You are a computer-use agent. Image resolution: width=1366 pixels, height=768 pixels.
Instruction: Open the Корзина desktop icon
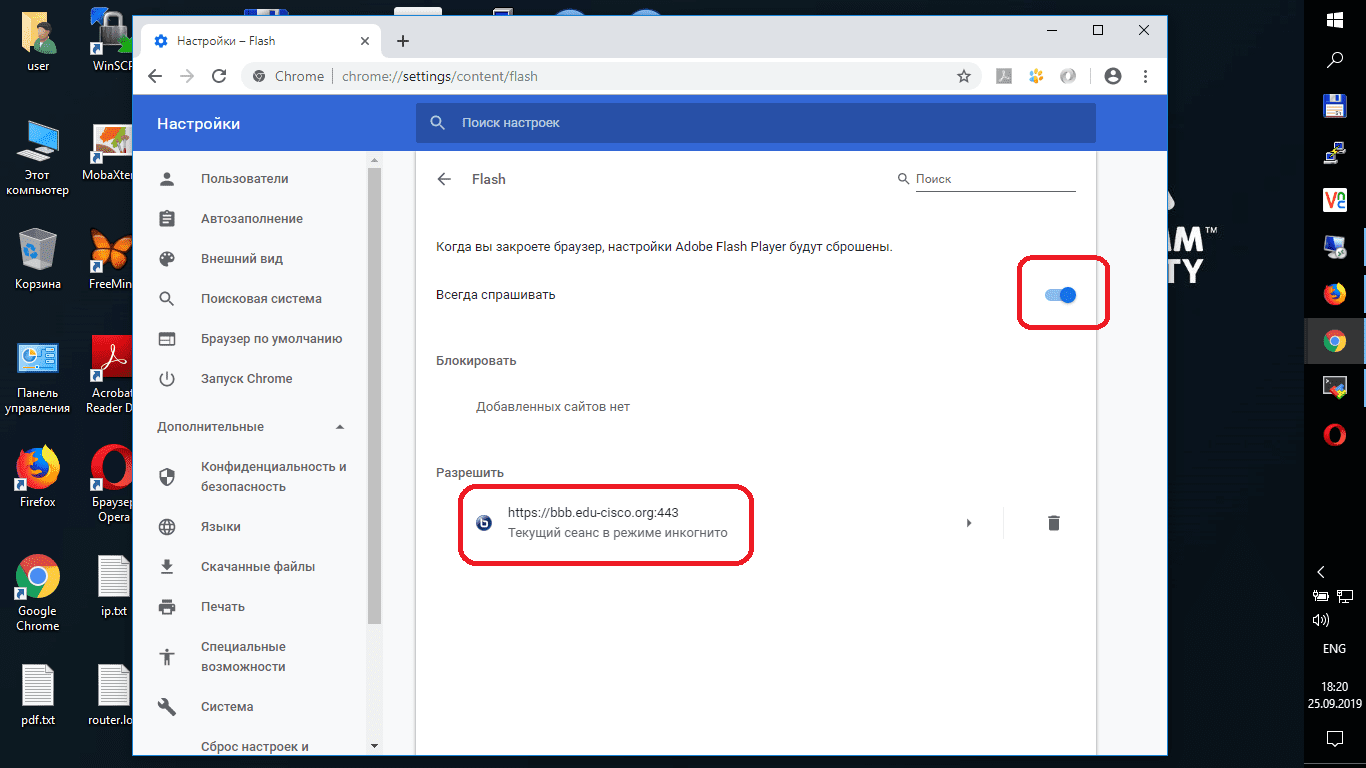point(38,258)
